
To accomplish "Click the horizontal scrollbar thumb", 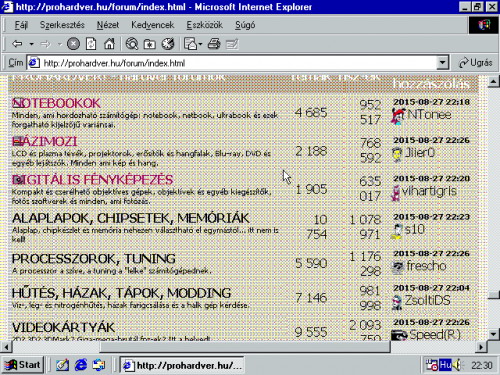I will 245,347.
